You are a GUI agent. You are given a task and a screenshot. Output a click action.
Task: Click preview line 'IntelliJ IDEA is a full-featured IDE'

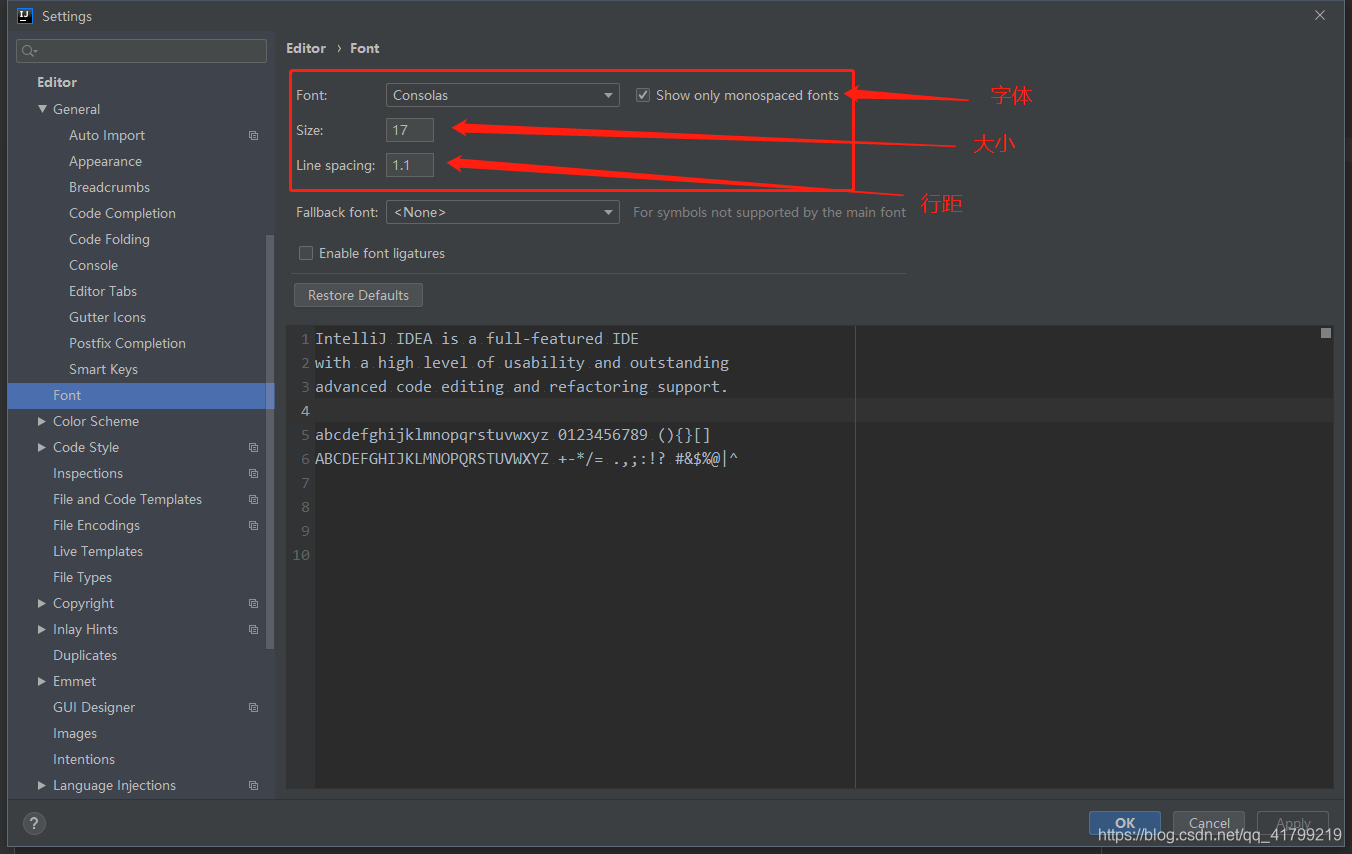477,338
